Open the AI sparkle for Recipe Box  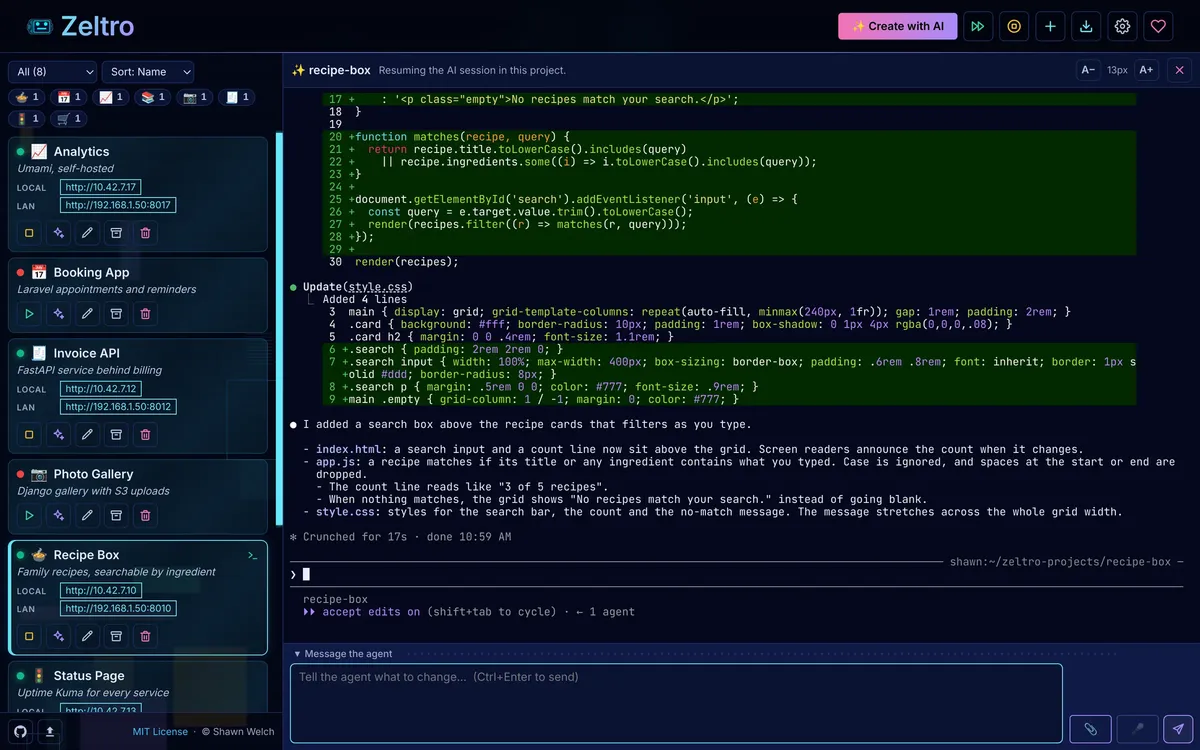(x=59, y=636)
